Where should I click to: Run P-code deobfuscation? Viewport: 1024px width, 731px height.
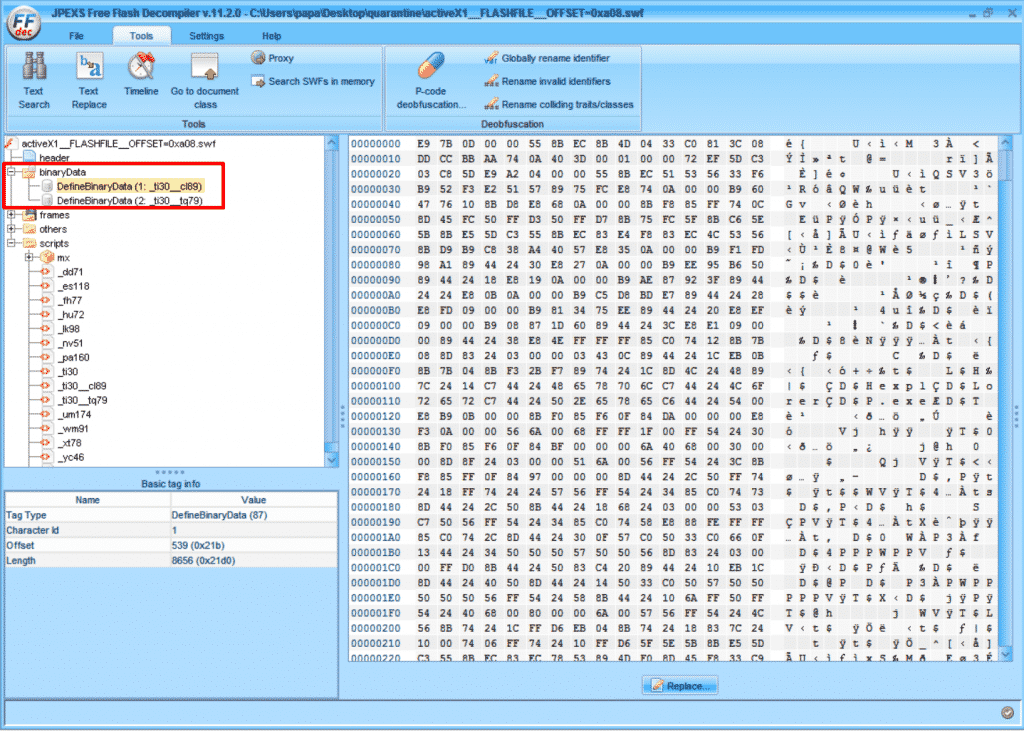tap(431, 80)
